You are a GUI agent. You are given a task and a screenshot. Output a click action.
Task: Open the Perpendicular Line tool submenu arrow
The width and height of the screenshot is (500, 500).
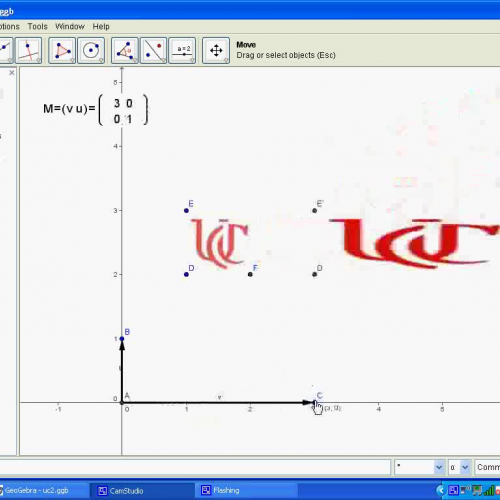pos(38,60)
